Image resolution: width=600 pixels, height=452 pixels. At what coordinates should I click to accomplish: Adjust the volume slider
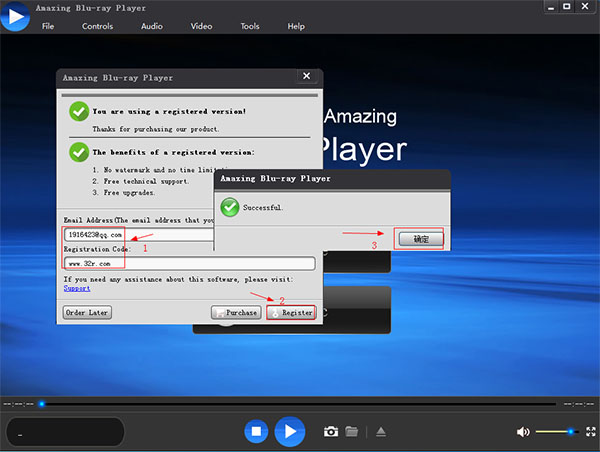[x=557, y=432]
